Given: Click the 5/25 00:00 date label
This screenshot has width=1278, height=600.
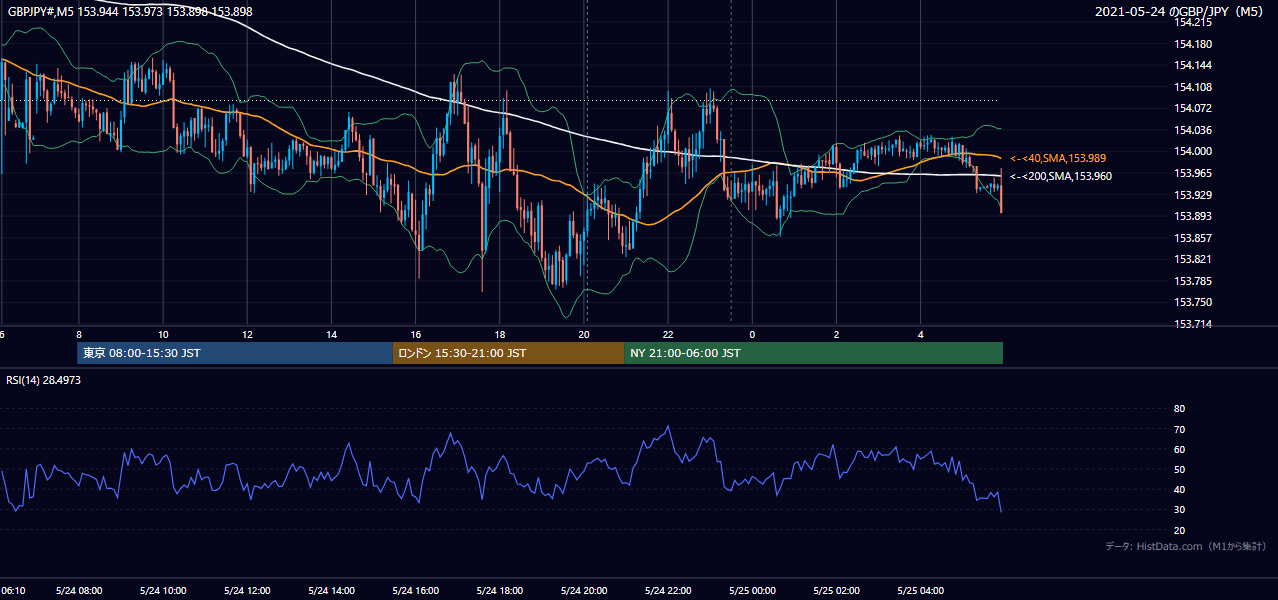Looking at the screenshot, I should tap(753, 591).
